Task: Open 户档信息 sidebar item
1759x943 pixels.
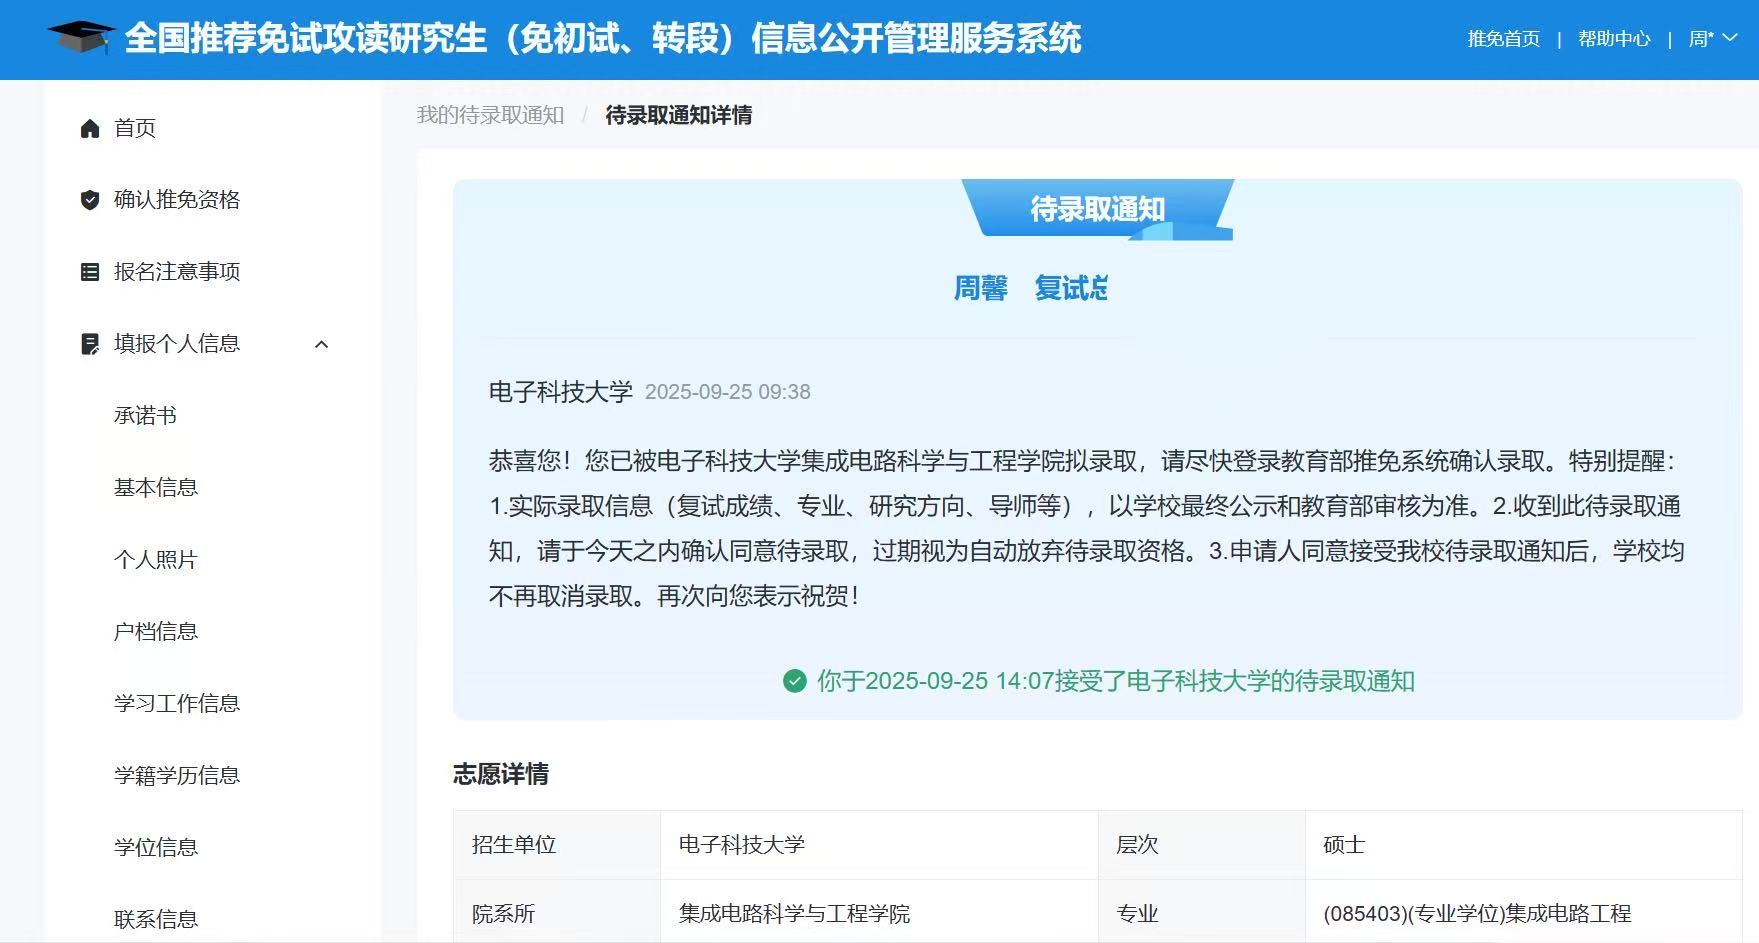Action: (x=156, y=632)
